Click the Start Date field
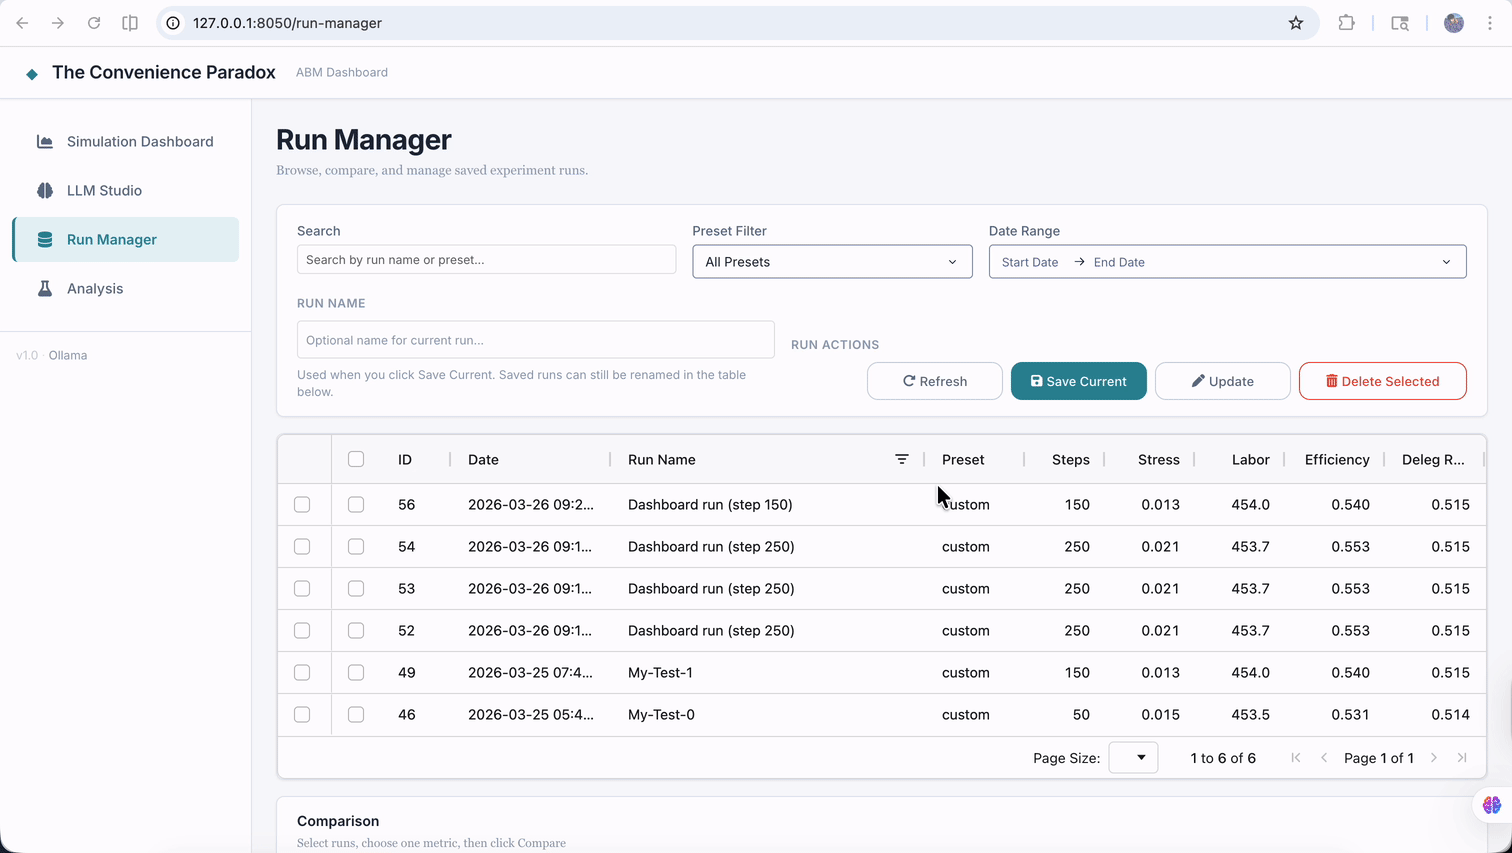Viewport: 1512px width, 853px height. 1030,262
